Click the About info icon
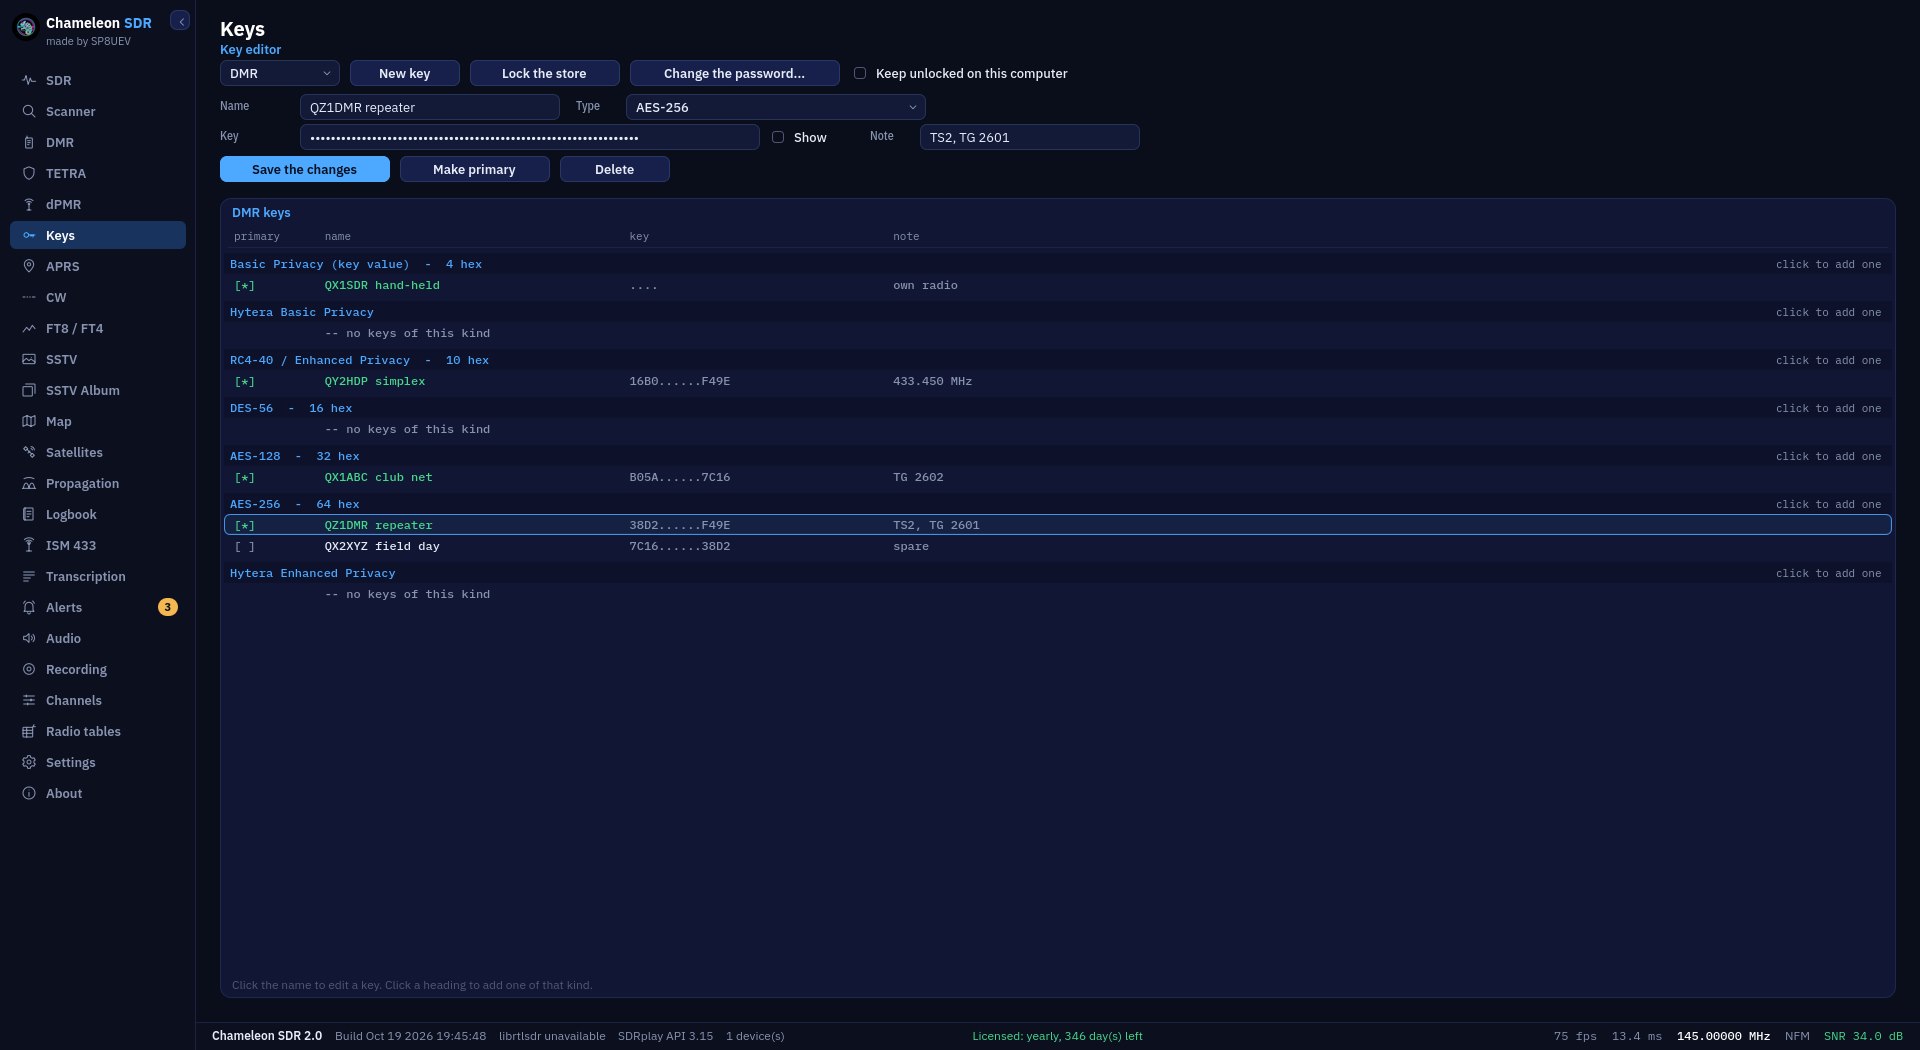Image resolution: width=1920 pixels, height=1050 pixels. (29, 793)
